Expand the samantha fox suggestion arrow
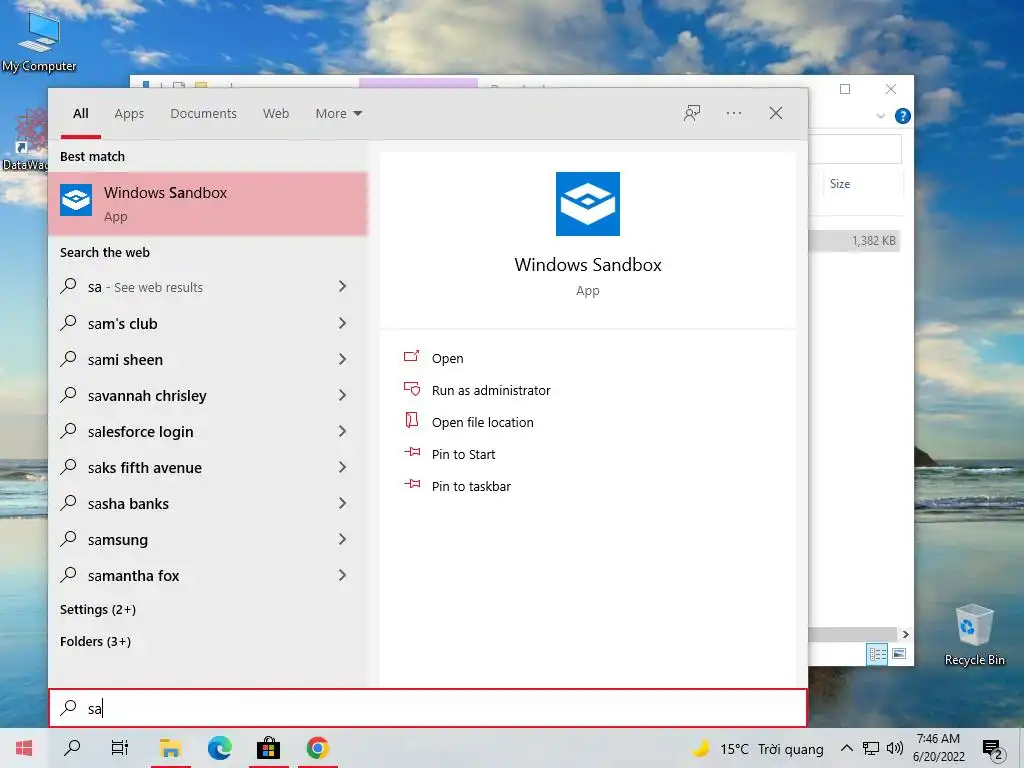This screenshot has height=768, width=1024. (x=342, y=575)
